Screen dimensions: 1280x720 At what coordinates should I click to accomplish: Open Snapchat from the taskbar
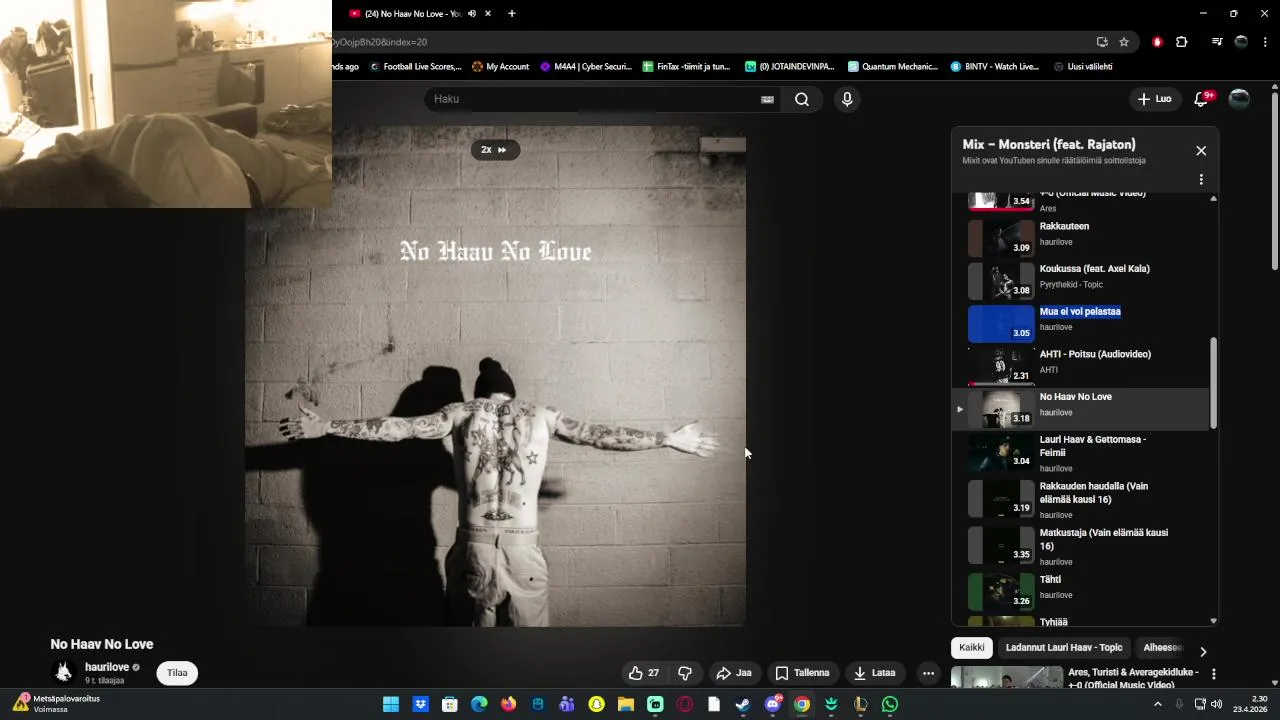(x=597, y=704)
